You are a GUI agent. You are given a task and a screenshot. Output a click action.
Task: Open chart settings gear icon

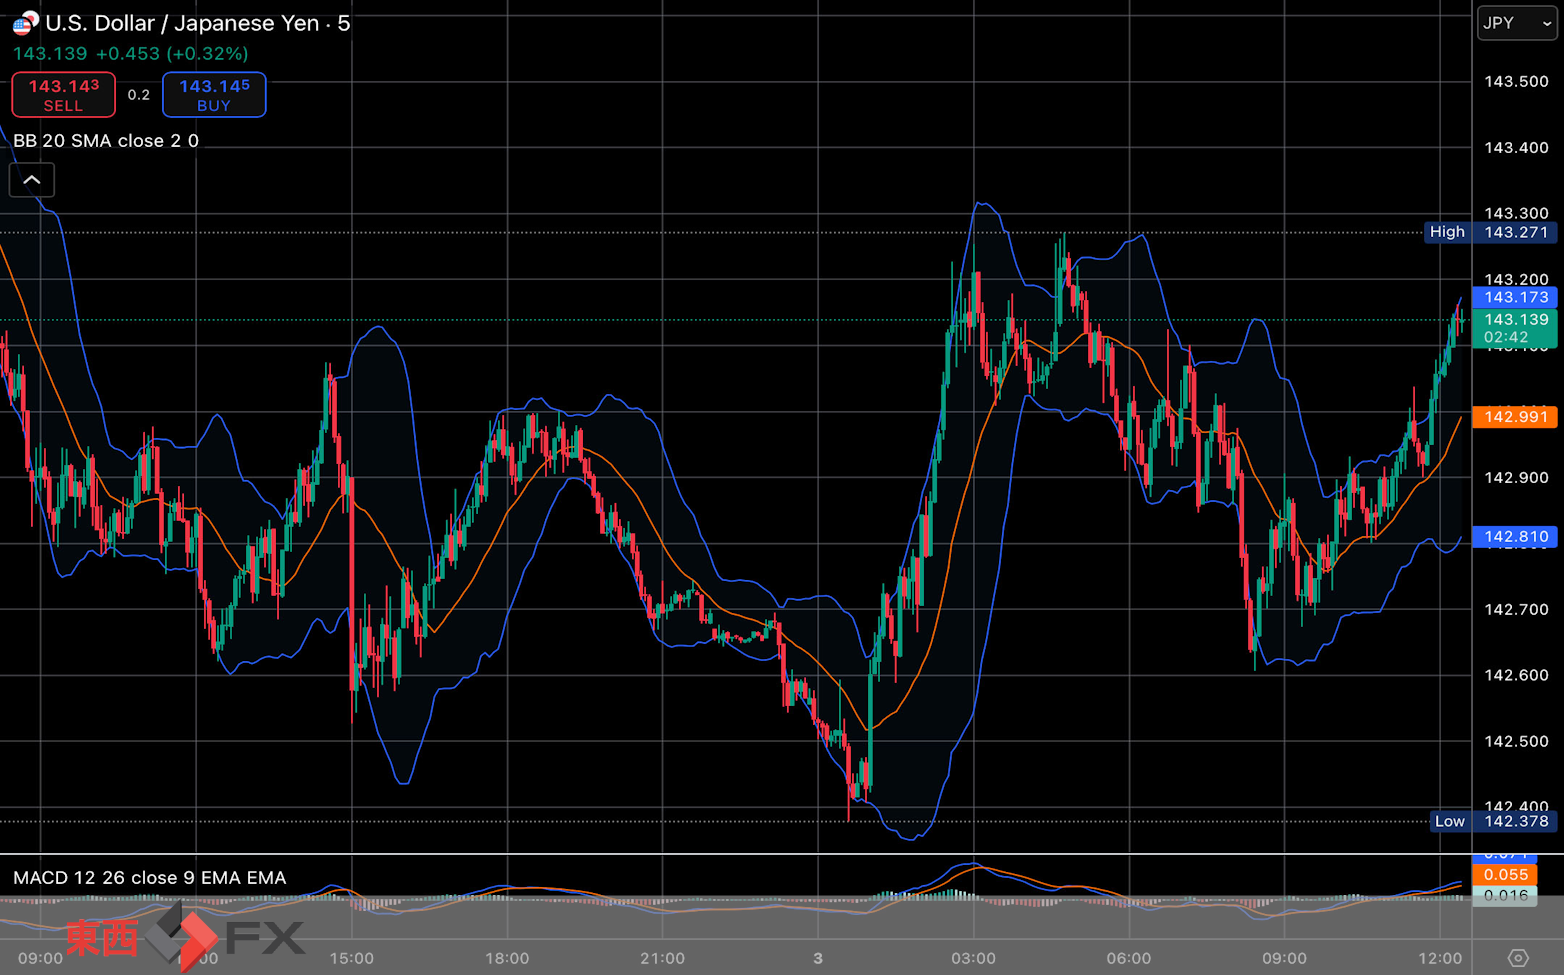[1518, 958]
